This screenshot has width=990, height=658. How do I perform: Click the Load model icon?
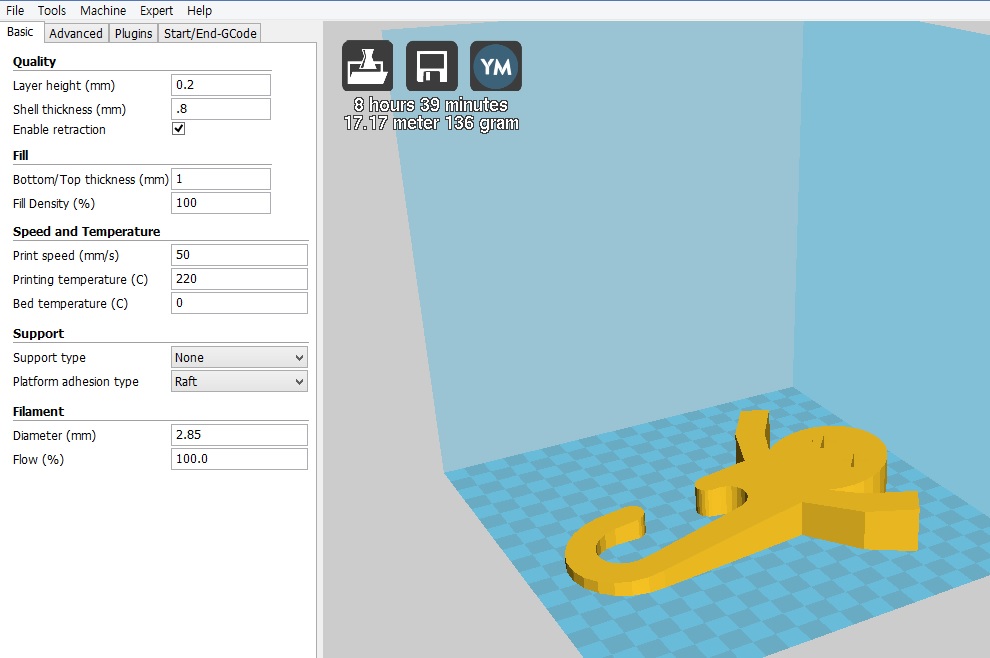(367, 66)
